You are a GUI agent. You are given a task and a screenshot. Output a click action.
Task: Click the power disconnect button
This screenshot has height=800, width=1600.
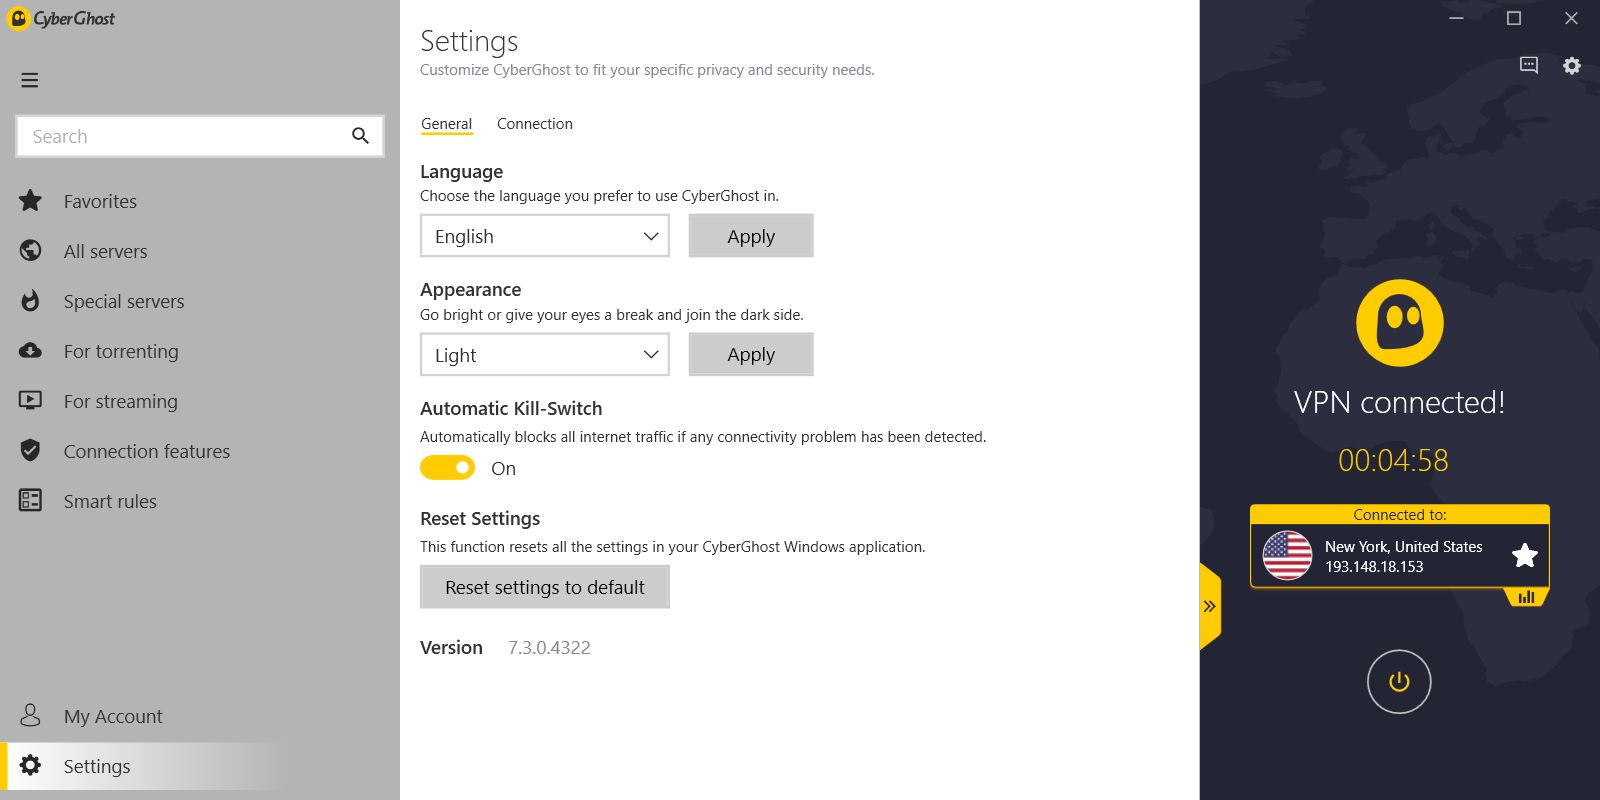(x=1398, y=682)
